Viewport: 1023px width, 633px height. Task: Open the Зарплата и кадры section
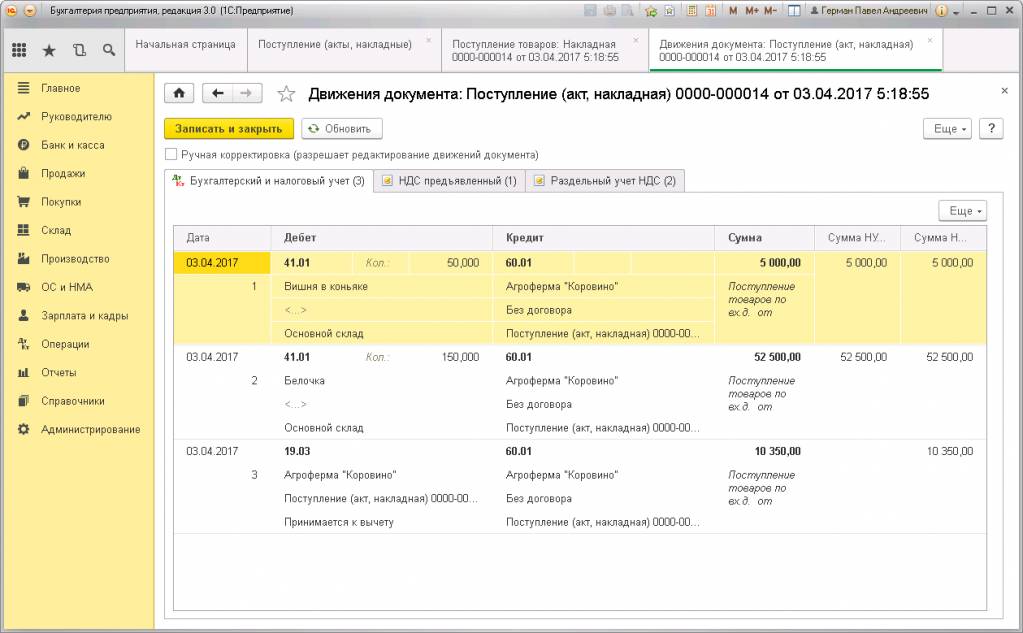coord(84,316)
